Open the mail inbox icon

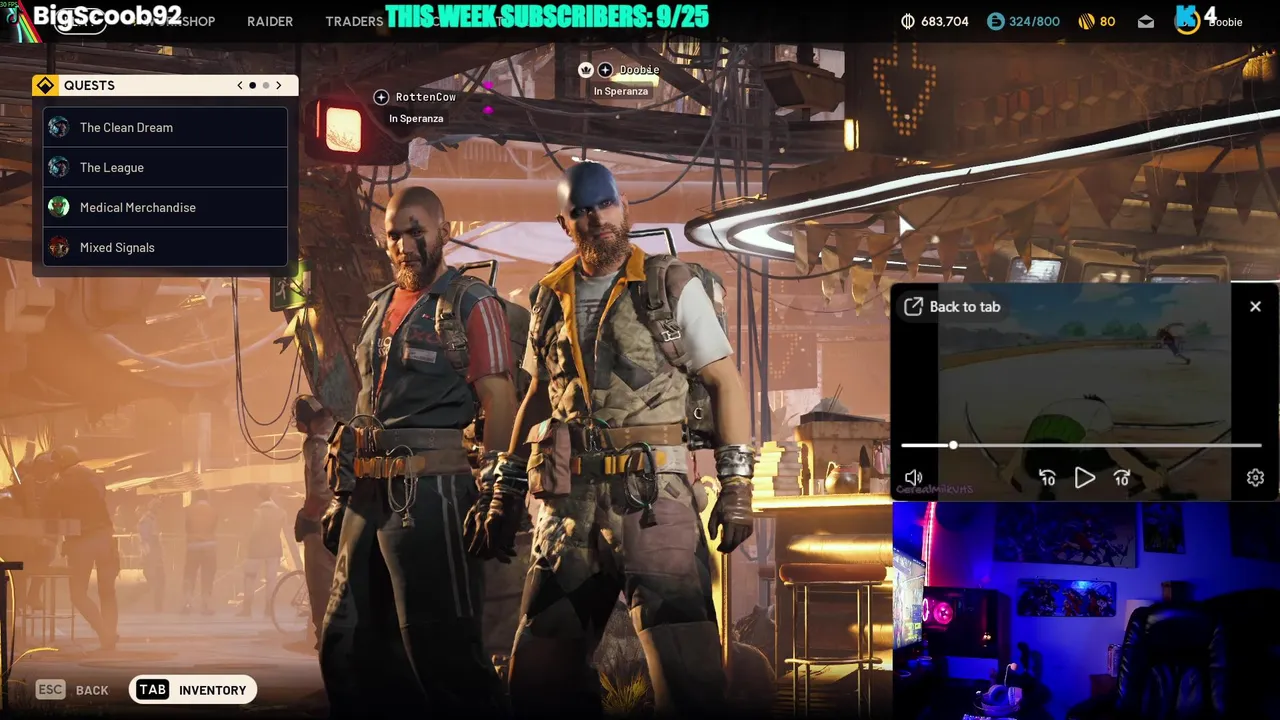click(x=1146, y=21)
